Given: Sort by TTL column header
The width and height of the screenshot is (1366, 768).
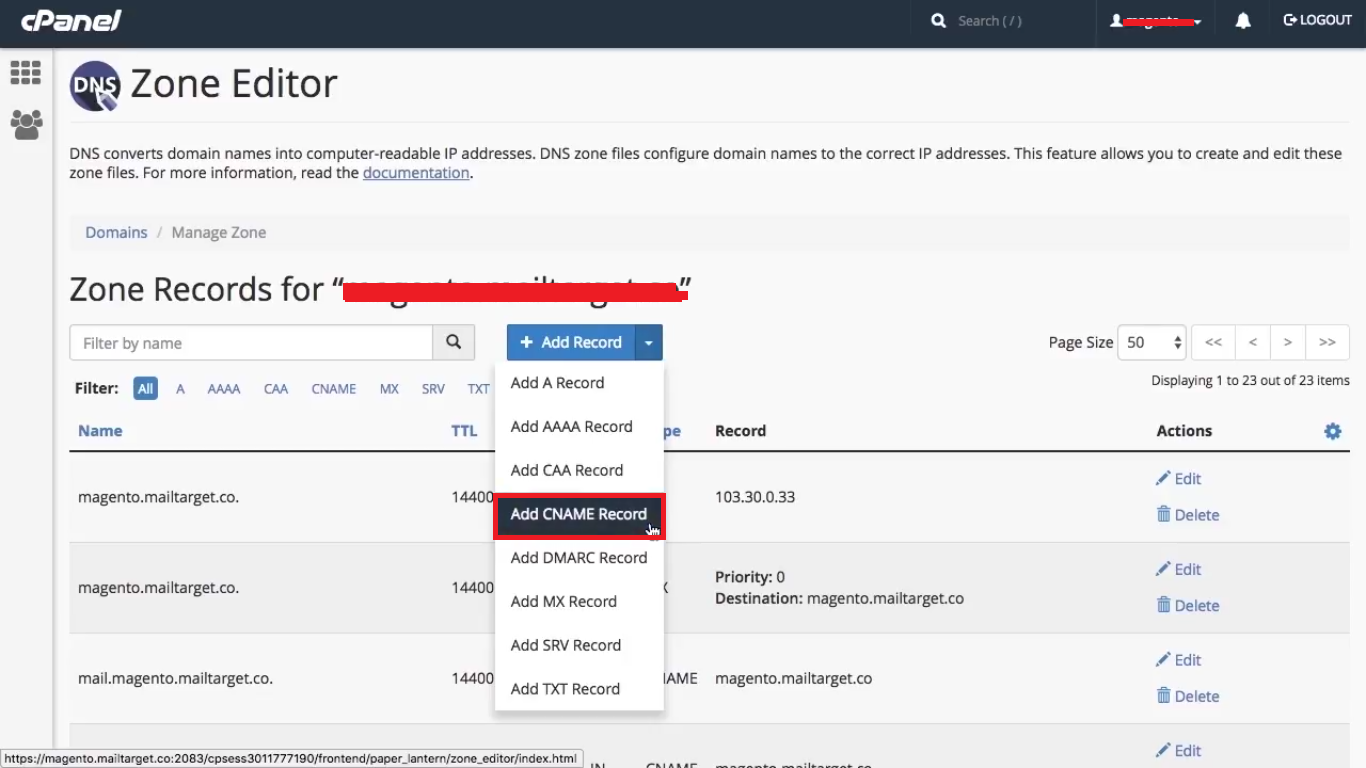Looking at the screenshot, I should [x=464, y=431].
